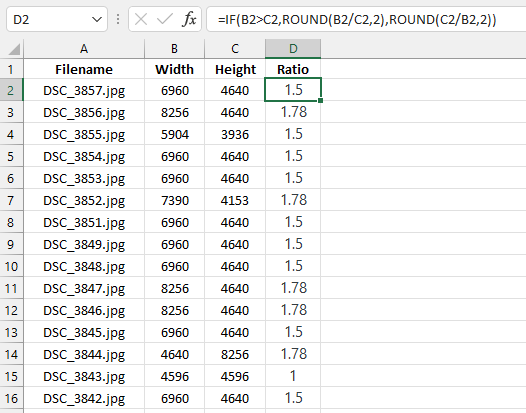Viewport: 526px width, 413px height.
Task: Click the fill handle of cell D2
Action: (x=321, y=100)
